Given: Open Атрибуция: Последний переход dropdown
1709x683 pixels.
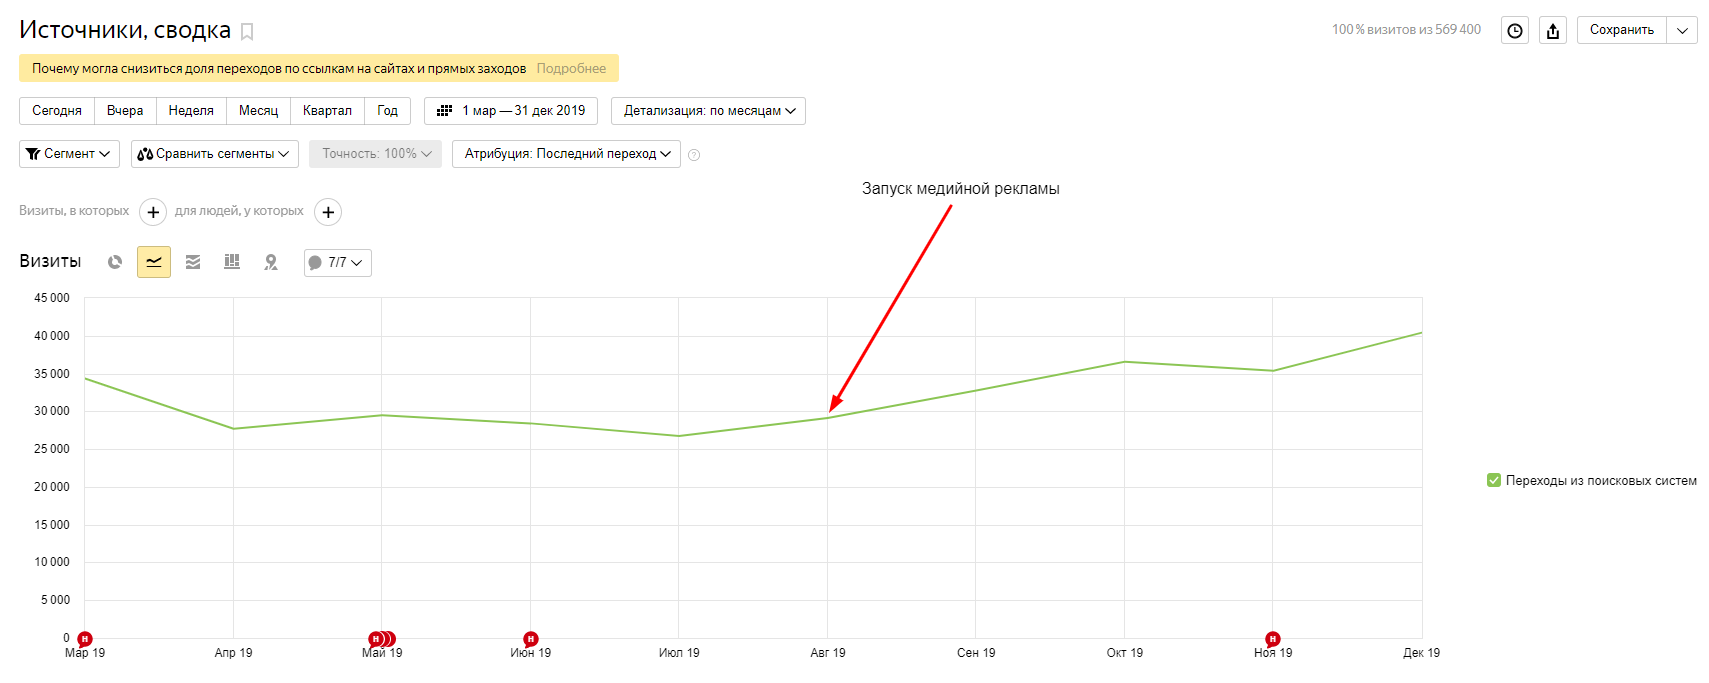Looking at the screenshot, I should [x=566, y=154].
